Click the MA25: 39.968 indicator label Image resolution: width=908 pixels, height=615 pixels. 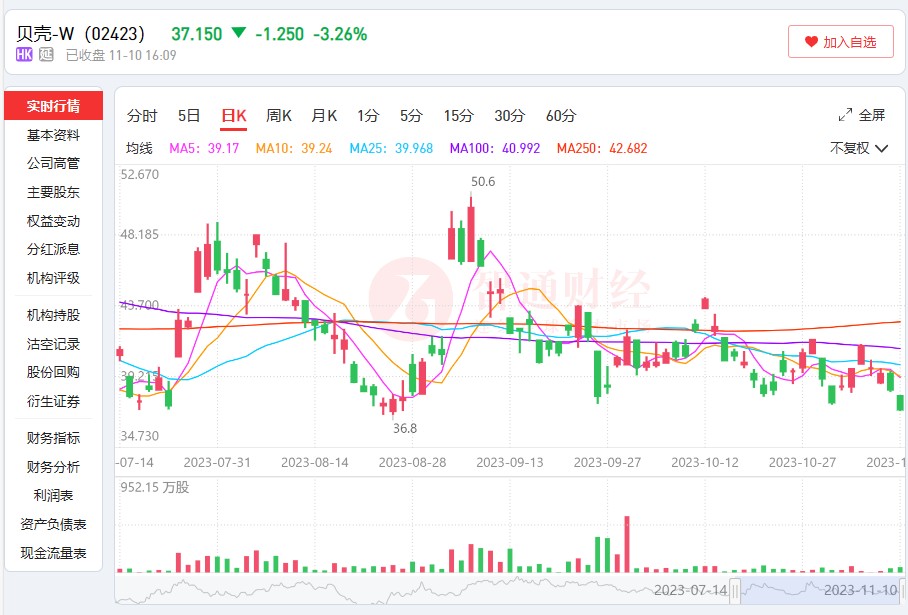click(x=391, y=148)
